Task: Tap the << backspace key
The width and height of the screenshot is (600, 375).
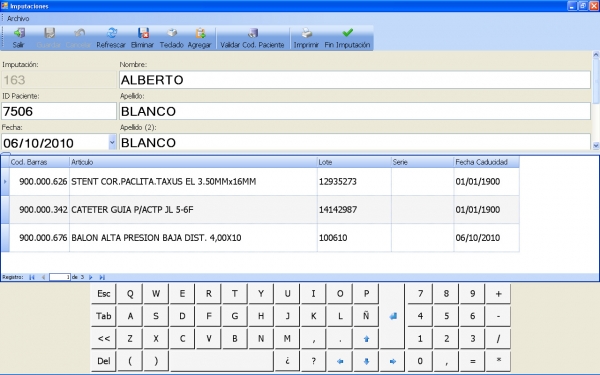Action: (x=104, y=339)
